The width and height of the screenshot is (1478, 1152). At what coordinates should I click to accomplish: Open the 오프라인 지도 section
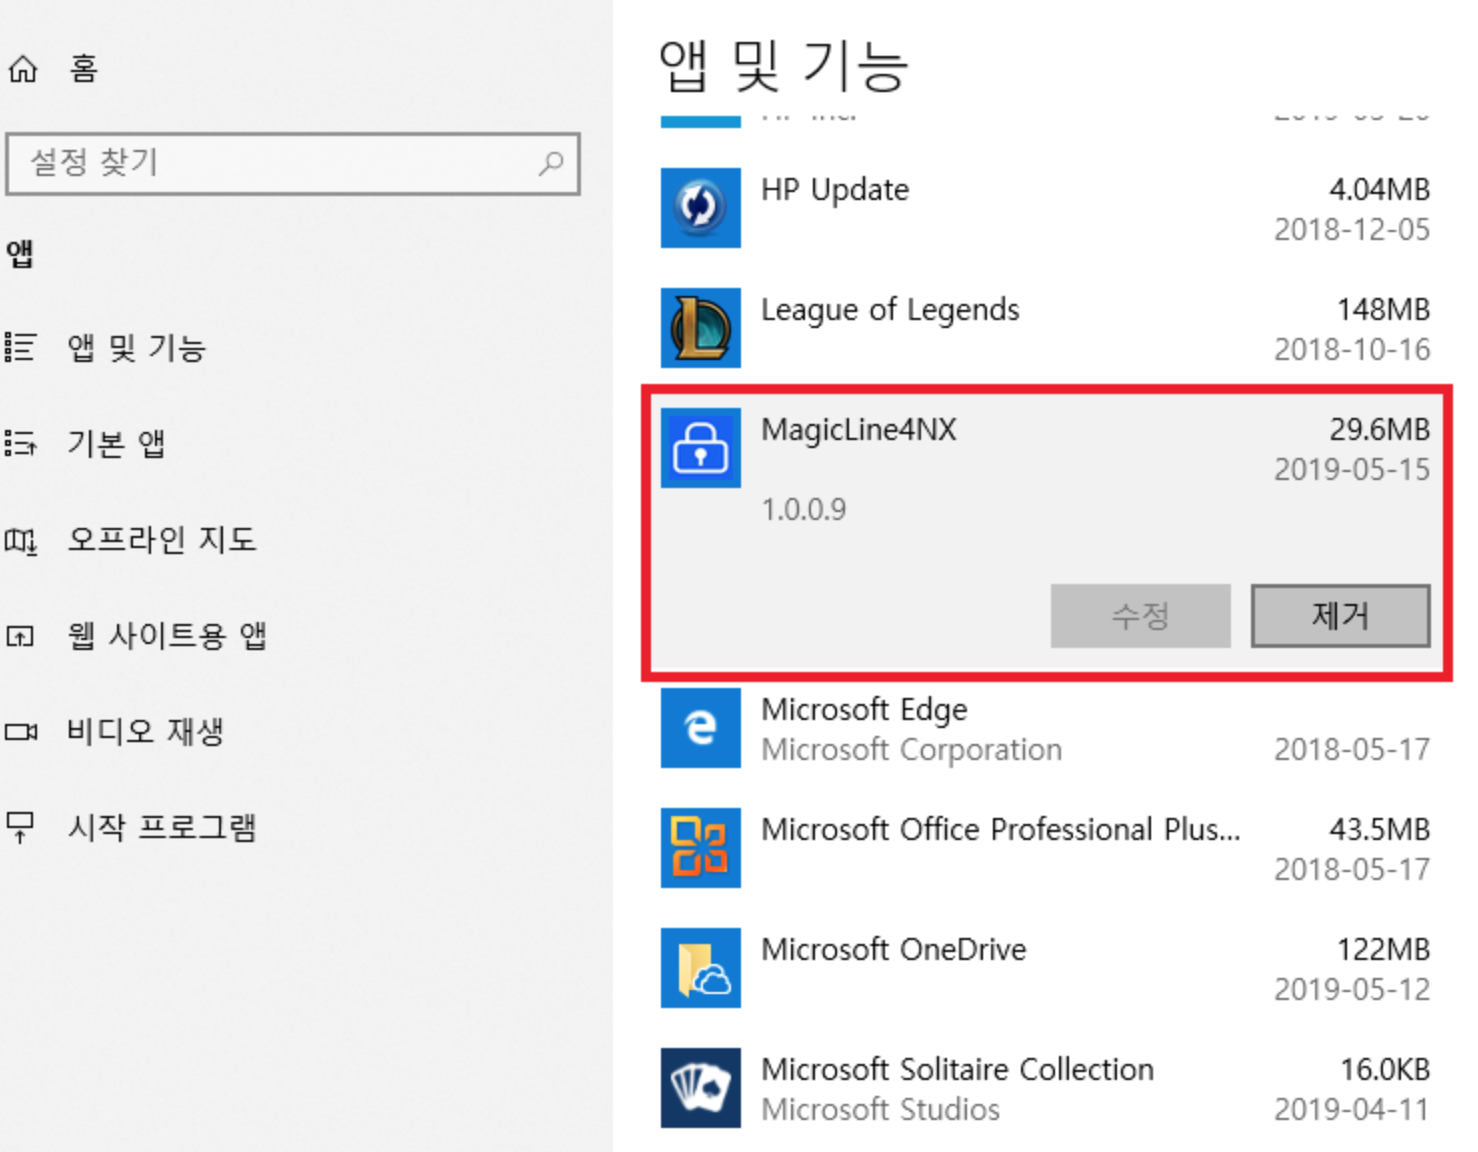(162, 540)
